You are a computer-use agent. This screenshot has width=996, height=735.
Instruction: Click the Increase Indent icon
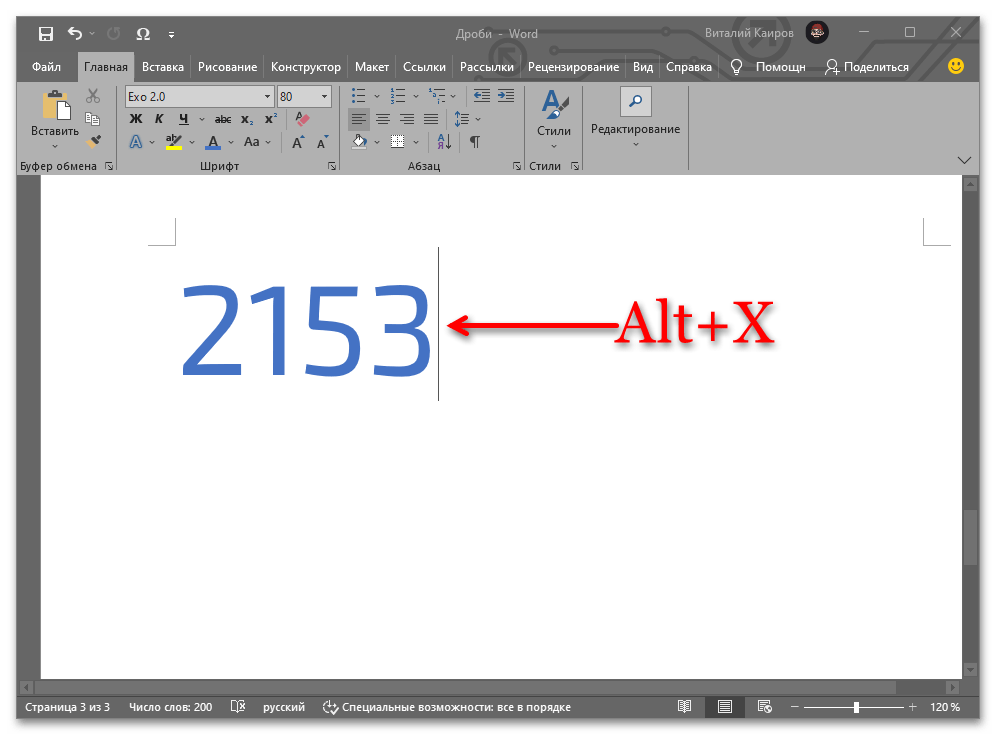[507, 96]
